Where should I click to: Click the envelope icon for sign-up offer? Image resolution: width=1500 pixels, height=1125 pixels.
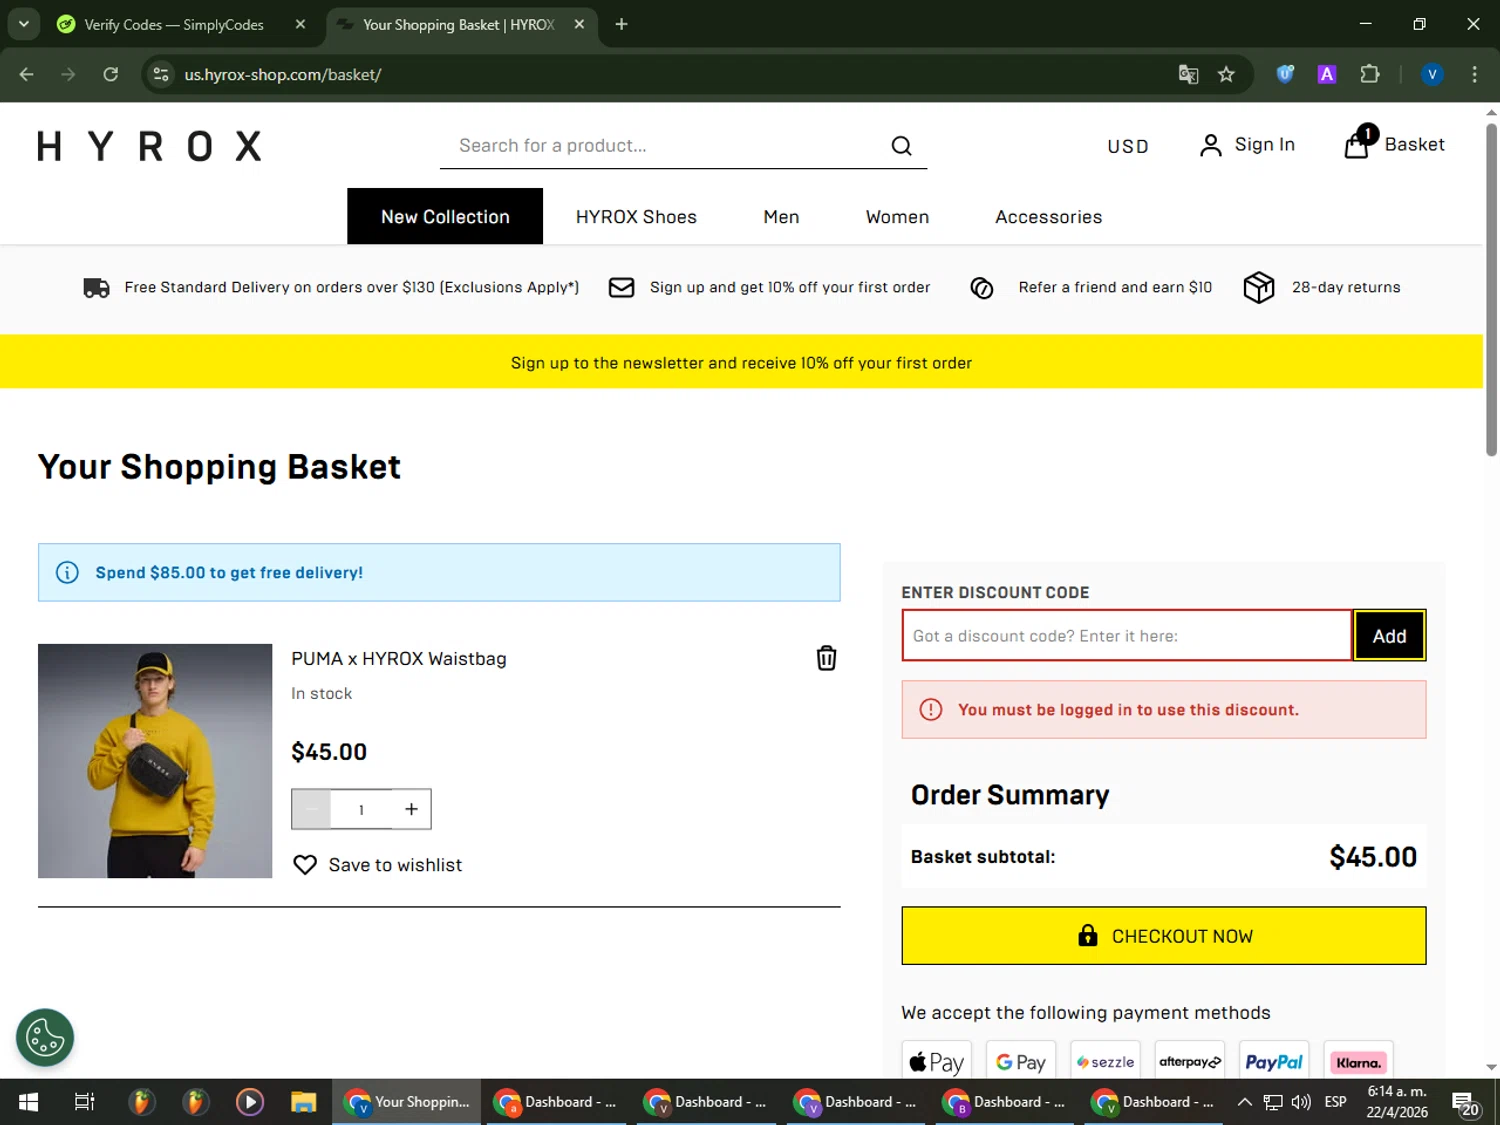621,288
